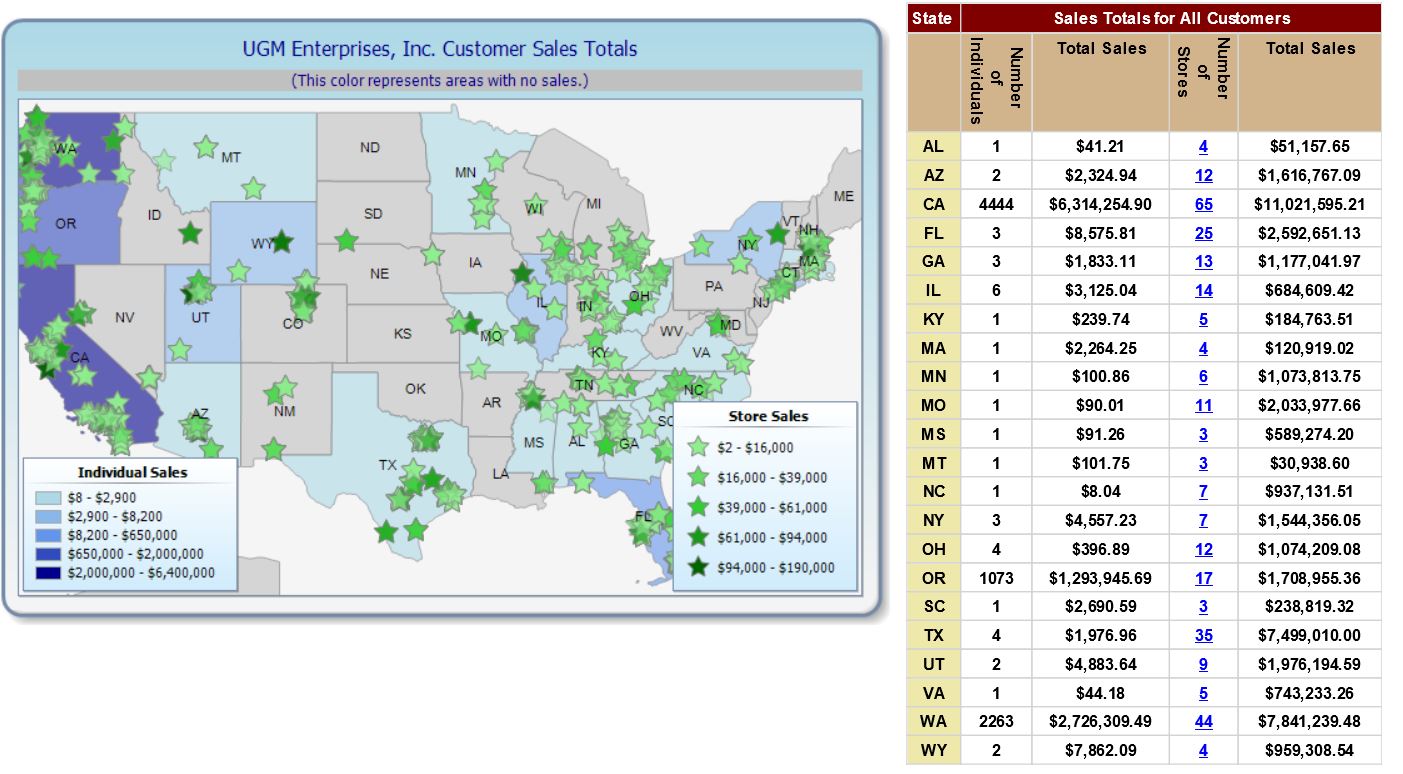The width and height of the screenshot is (1403, 774).
Task: Select Arkansas (AR) on the map
Action: (x=491, y=404)
